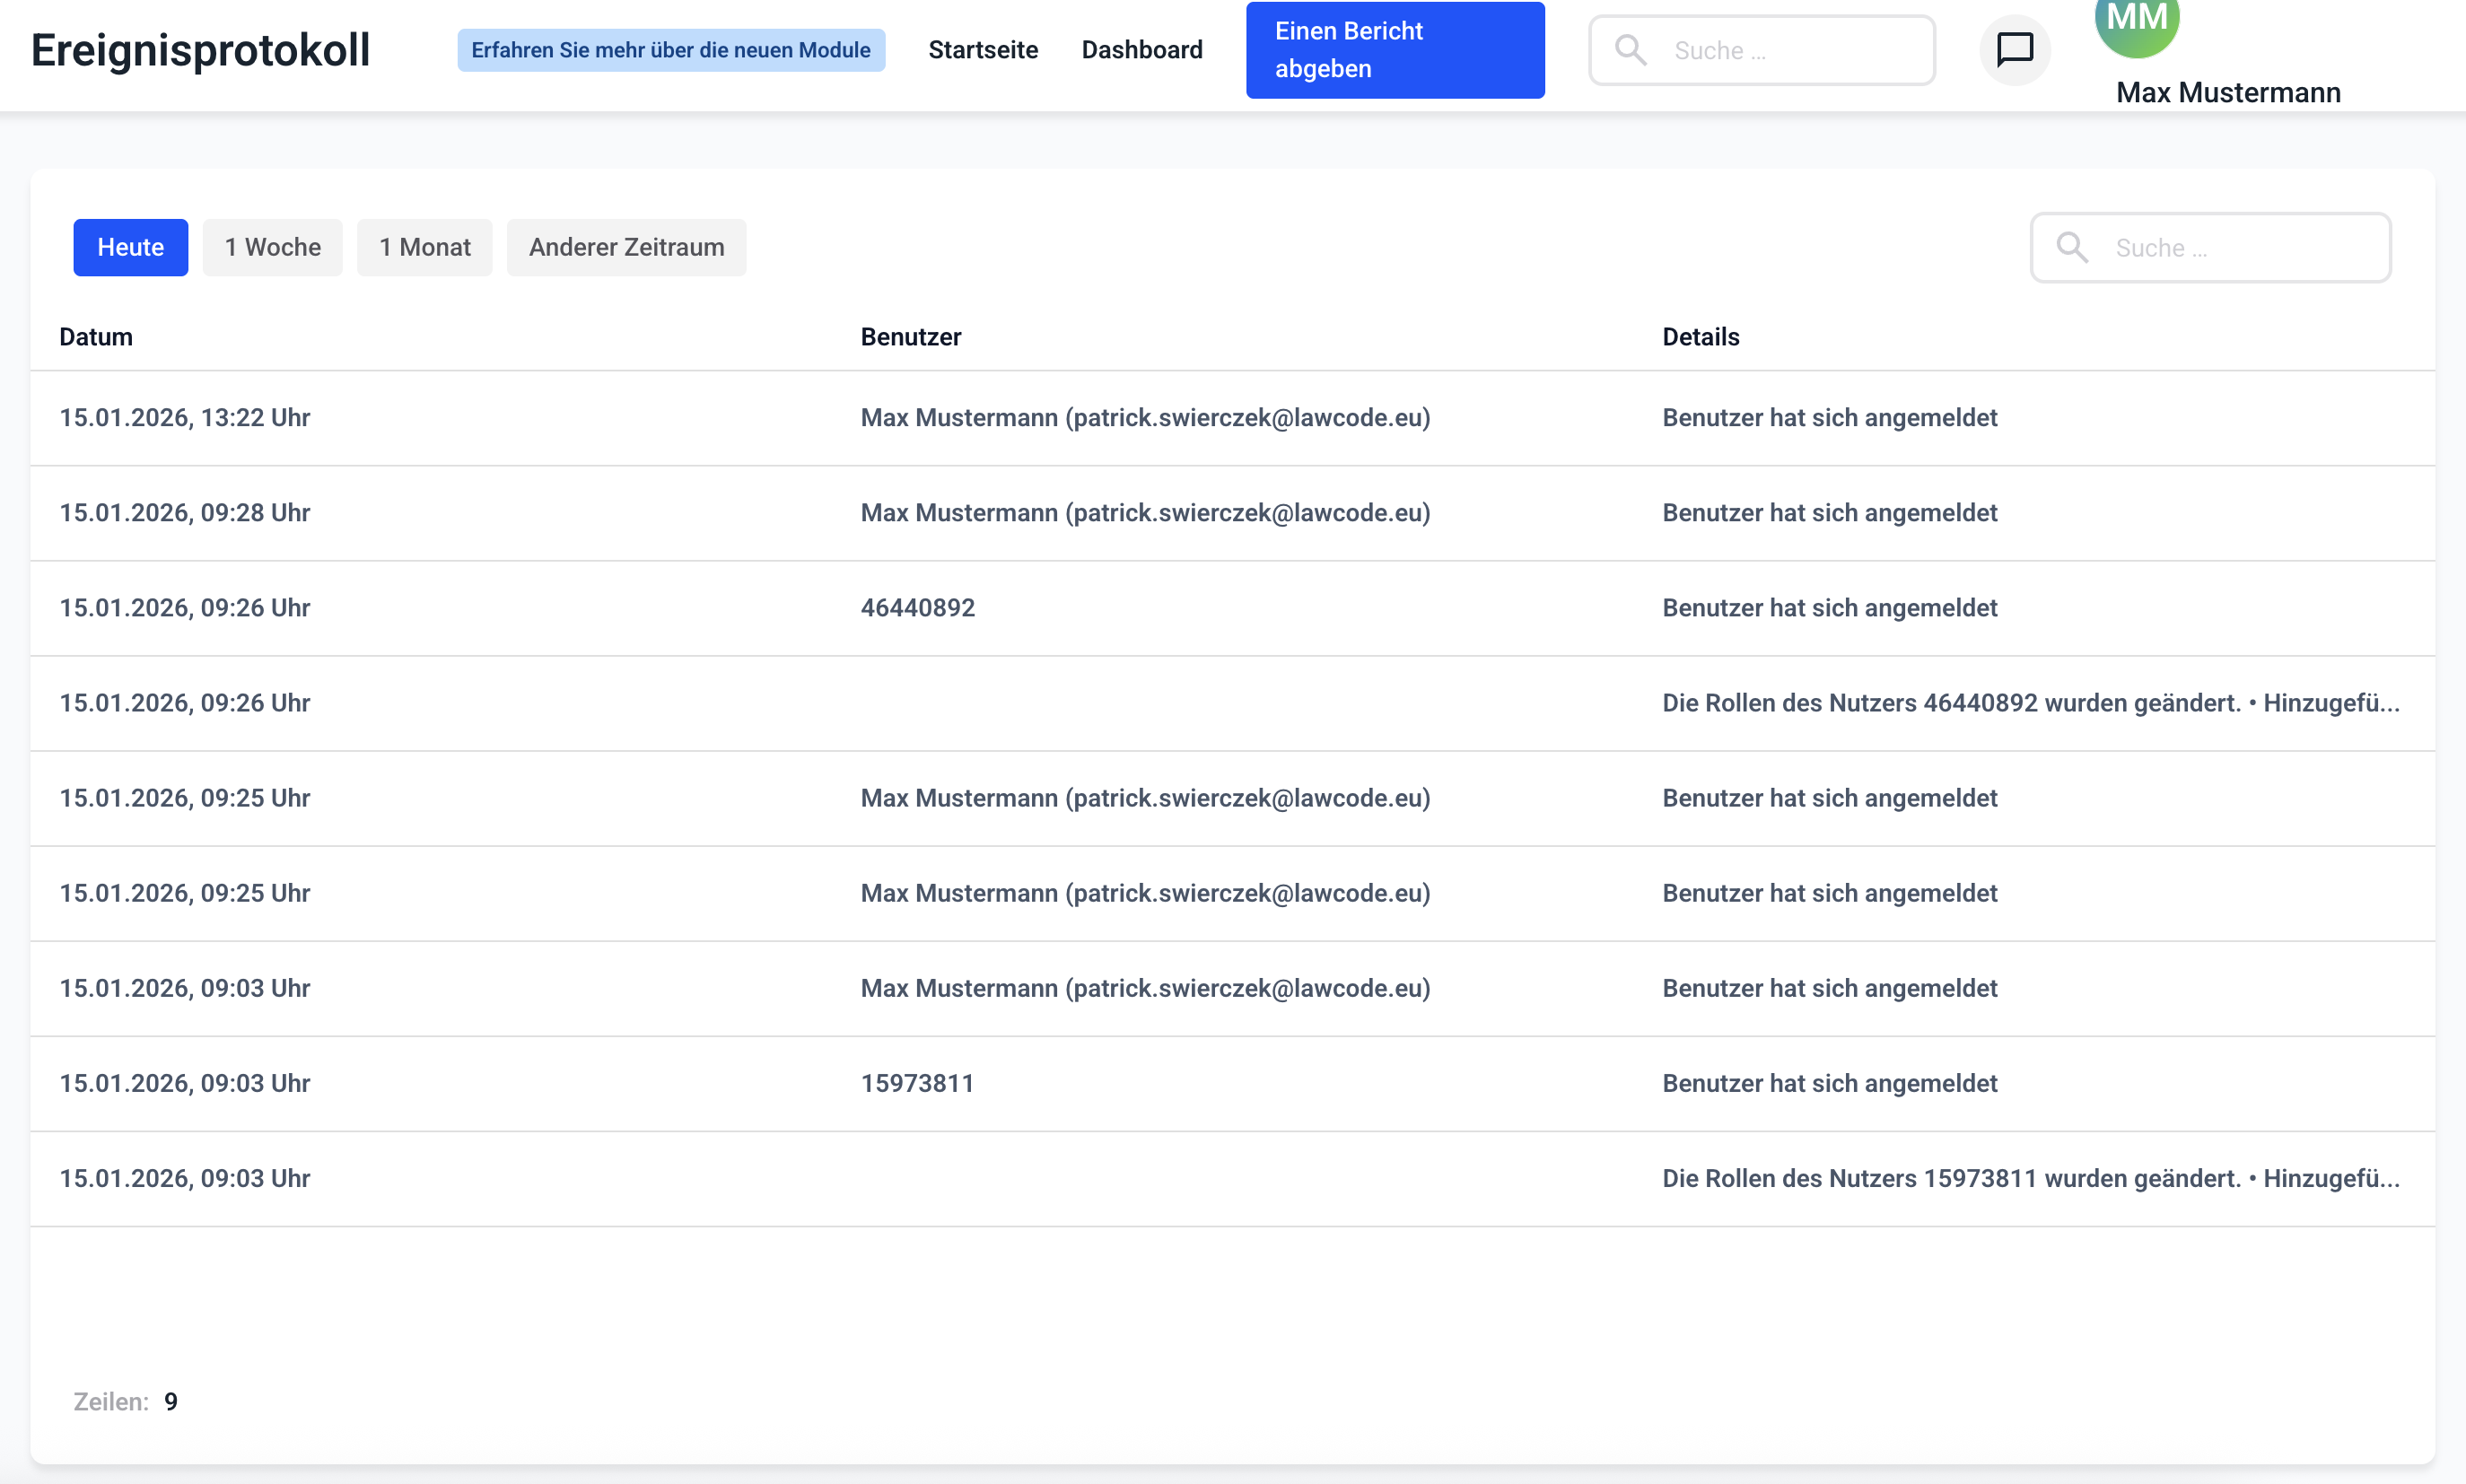Open the neuen Module info banner
Screen dimensions: 2466x1484
[x=670, y=50]
